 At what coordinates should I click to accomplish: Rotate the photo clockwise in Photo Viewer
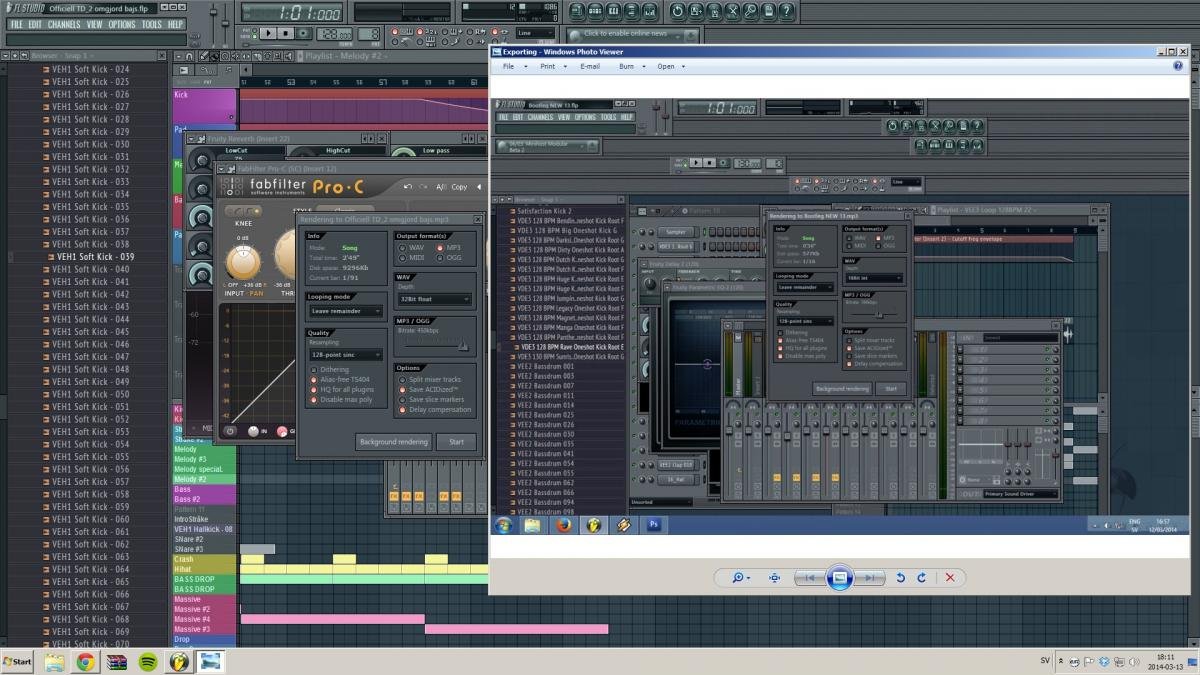click(921, 577)
